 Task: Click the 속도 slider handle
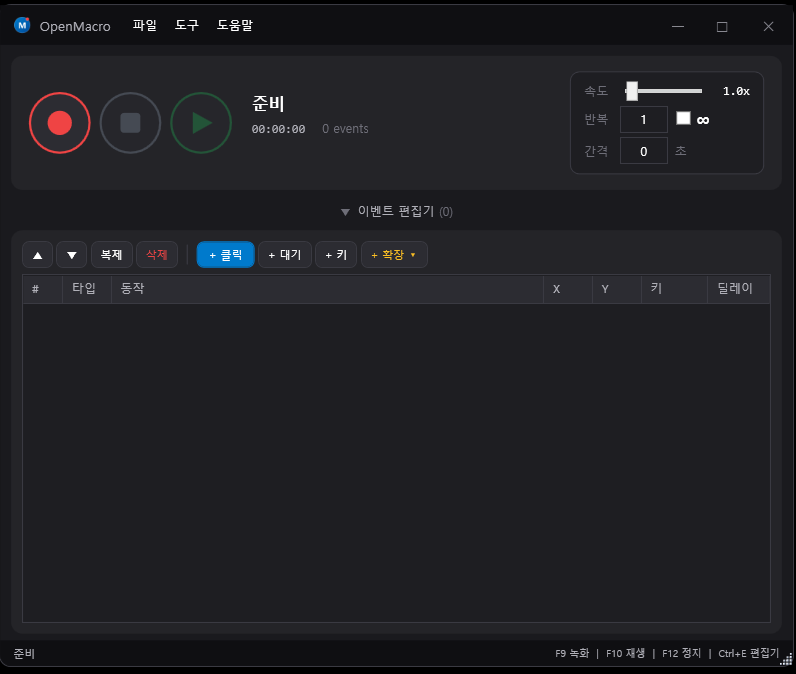[x=632, y=91]
